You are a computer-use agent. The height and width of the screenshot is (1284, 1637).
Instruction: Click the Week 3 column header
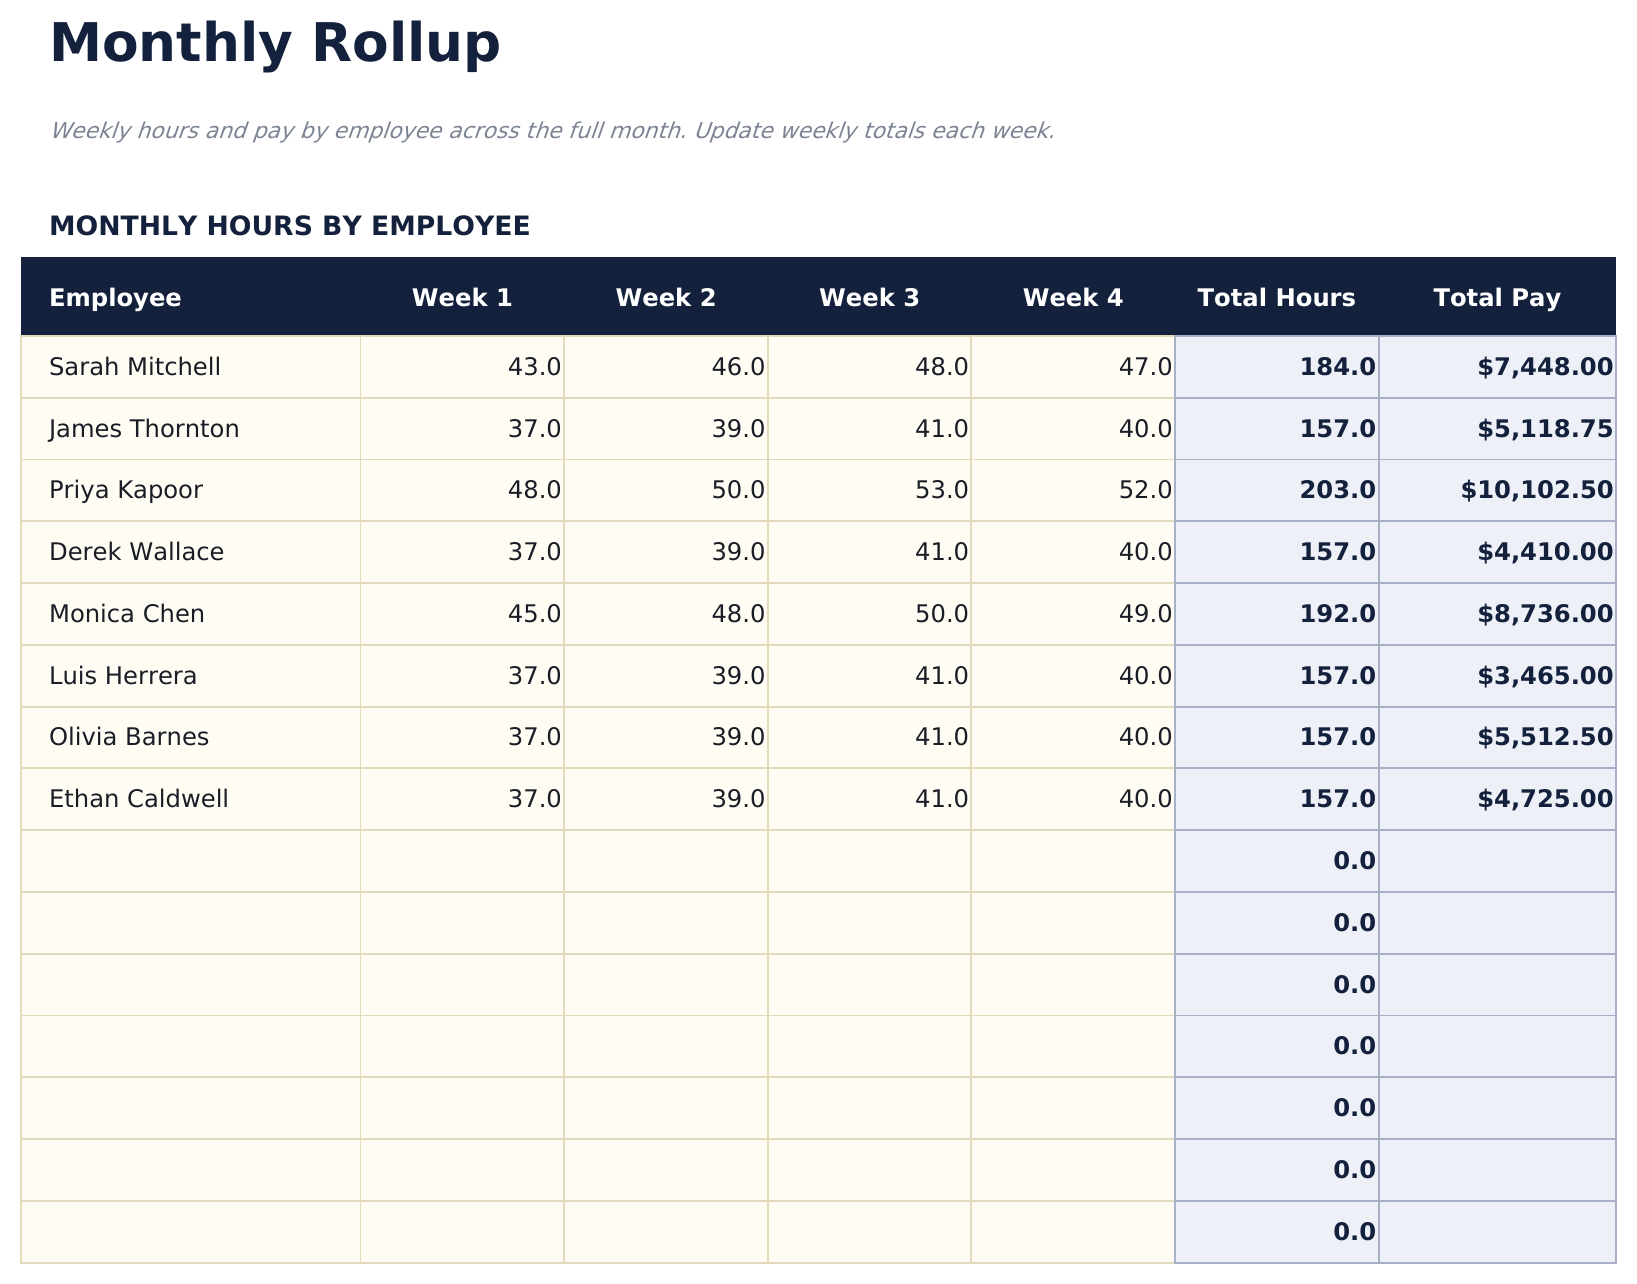click(x=872, y=297)
